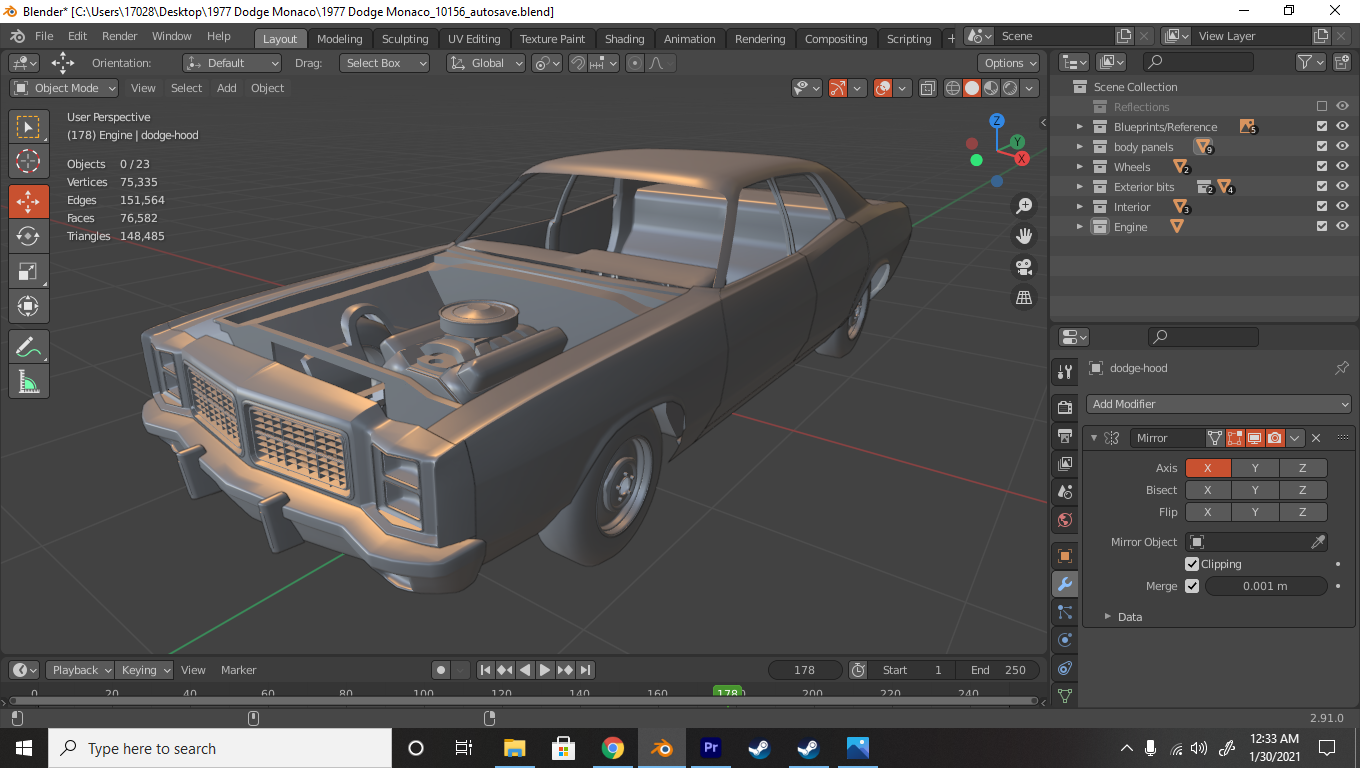Open Premiere Pro from taskbar
The height and width of the screenshot is (768, 1360).
pyautogui.click(x=711, y=748)
